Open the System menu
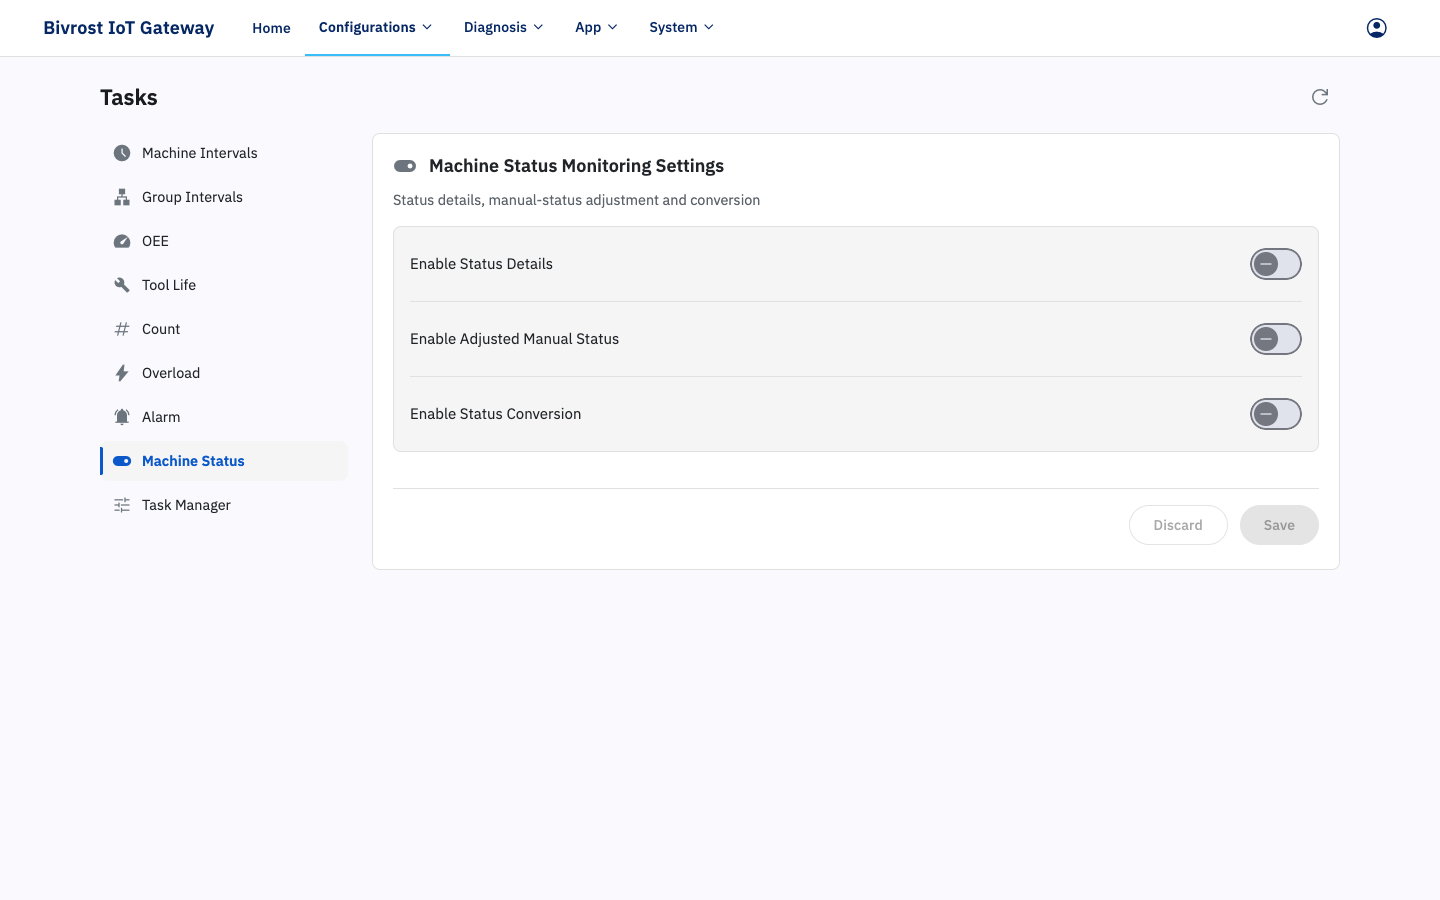Image resolution: width=1440 pixels, height=900 pixels. 682,27
